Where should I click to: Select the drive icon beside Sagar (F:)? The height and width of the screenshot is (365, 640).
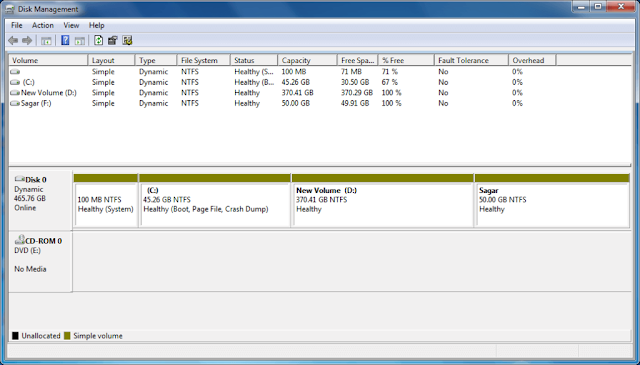(x=15, y=104)
